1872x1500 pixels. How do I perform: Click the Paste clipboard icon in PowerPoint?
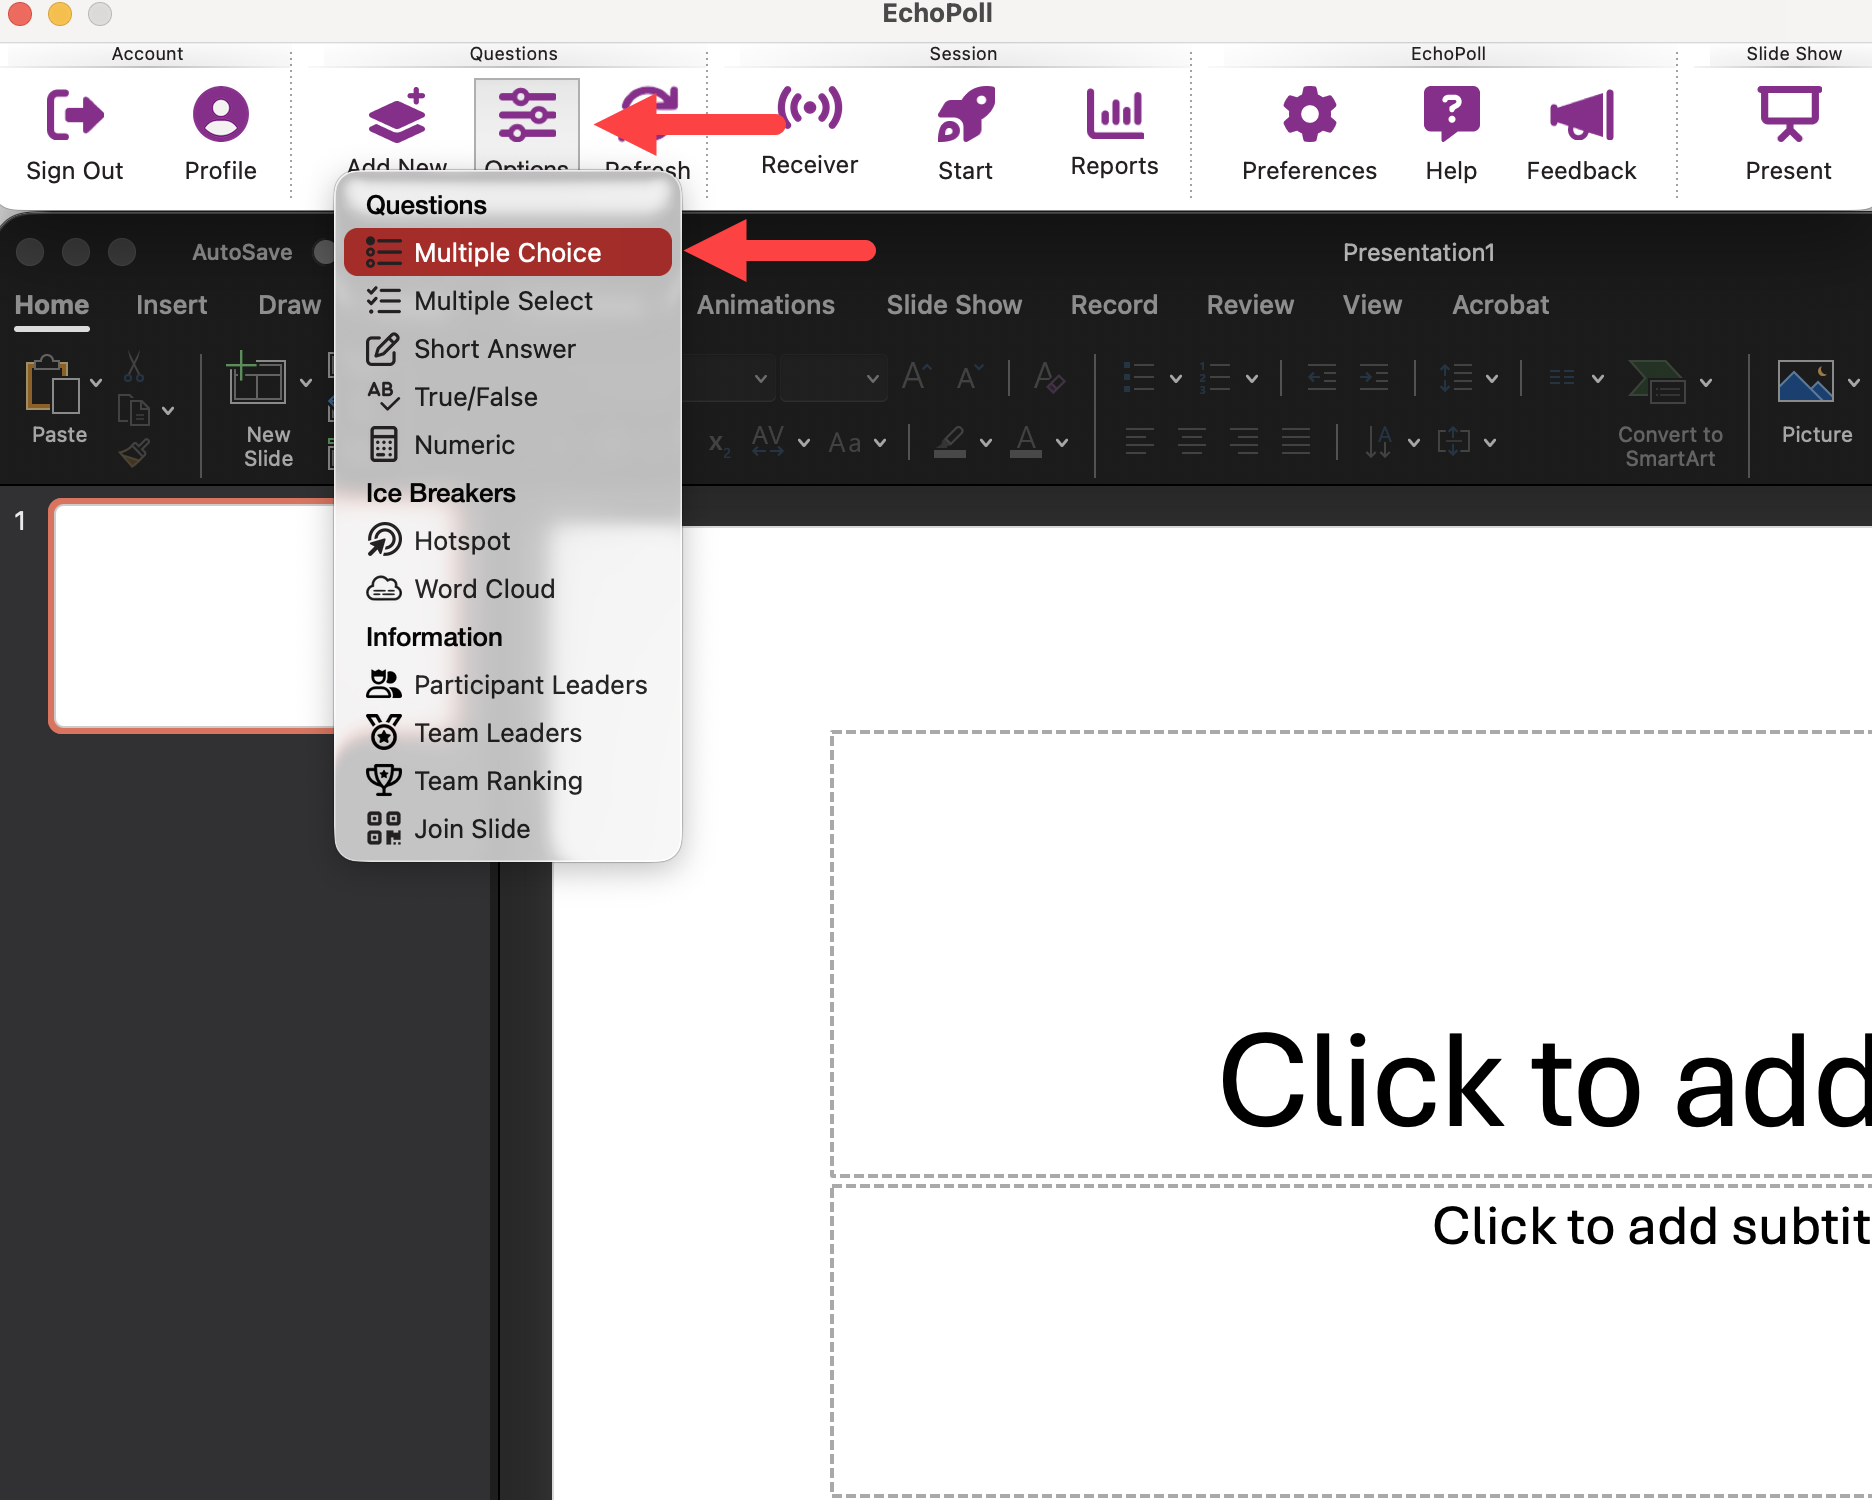click(x=52, y=385)
